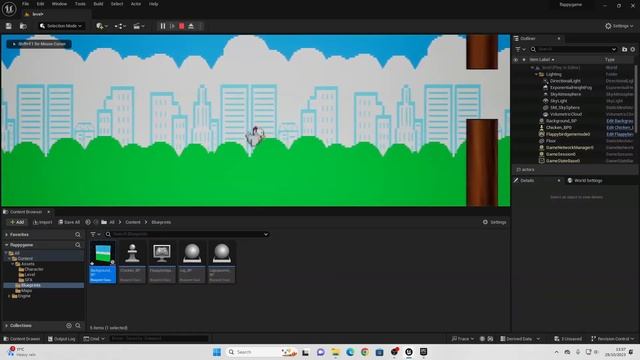Select the Floor actor in Outliner
Viewport: 640px width, 360px height.
pyautogui.click(x=551, y=141)
